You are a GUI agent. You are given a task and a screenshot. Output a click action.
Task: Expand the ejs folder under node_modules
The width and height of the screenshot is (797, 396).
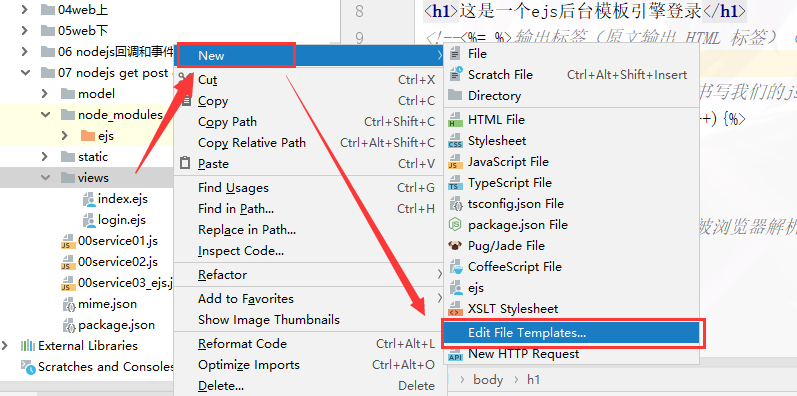pos(65,136)
